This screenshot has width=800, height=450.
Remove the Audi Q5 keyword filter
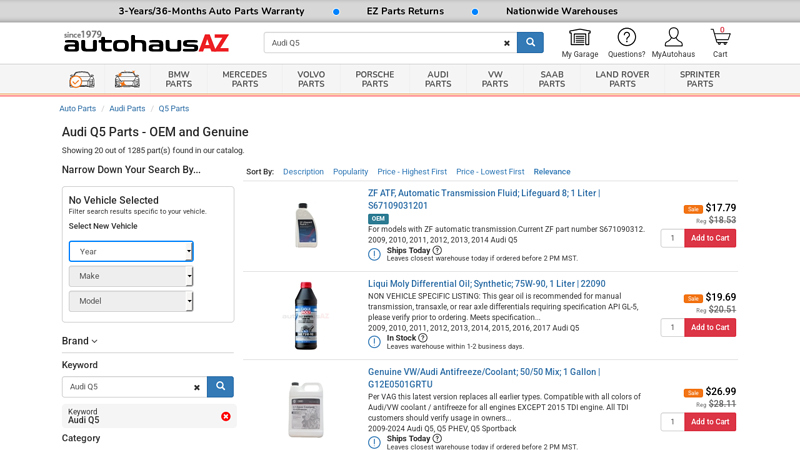click(225, 416)
